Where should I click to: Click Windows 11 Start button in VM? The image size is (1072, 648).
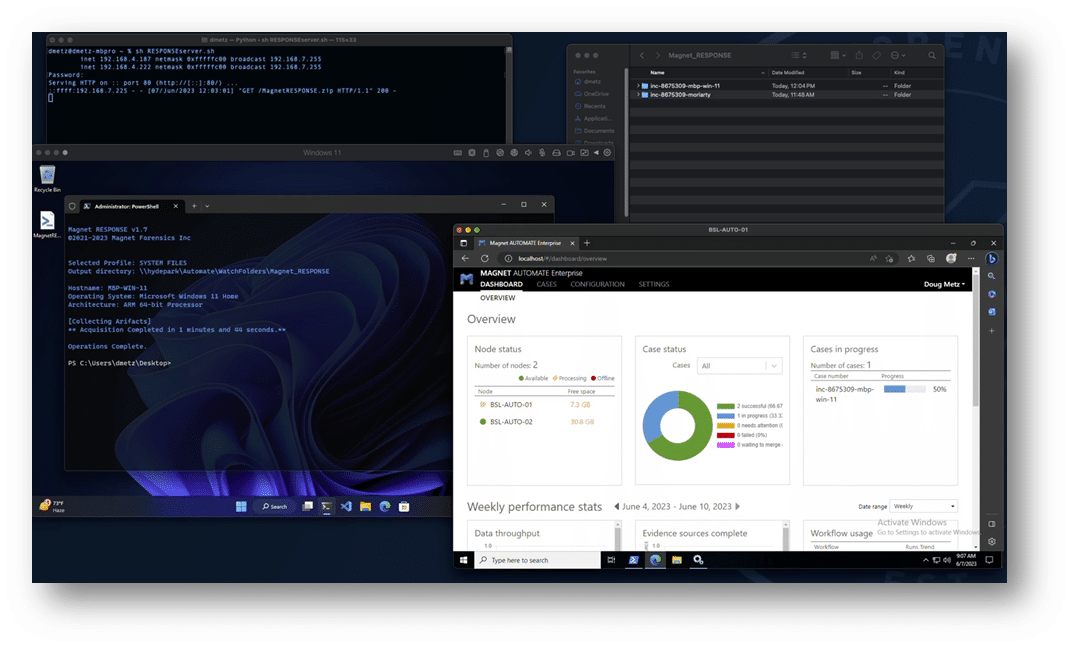241,507
